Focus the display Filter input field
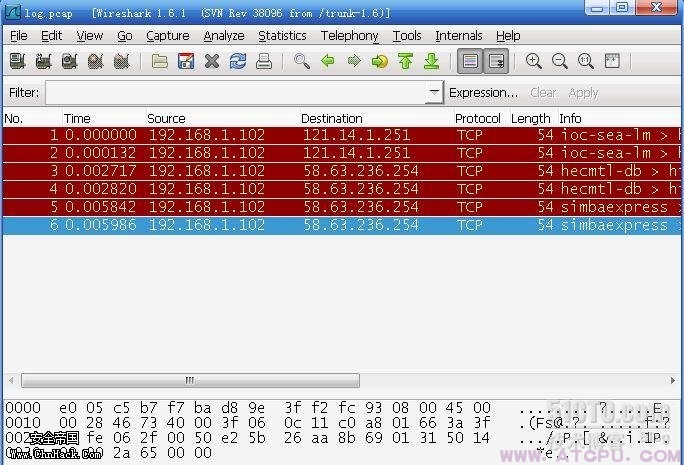Viewport: 684px width, 465px height. 236,92
